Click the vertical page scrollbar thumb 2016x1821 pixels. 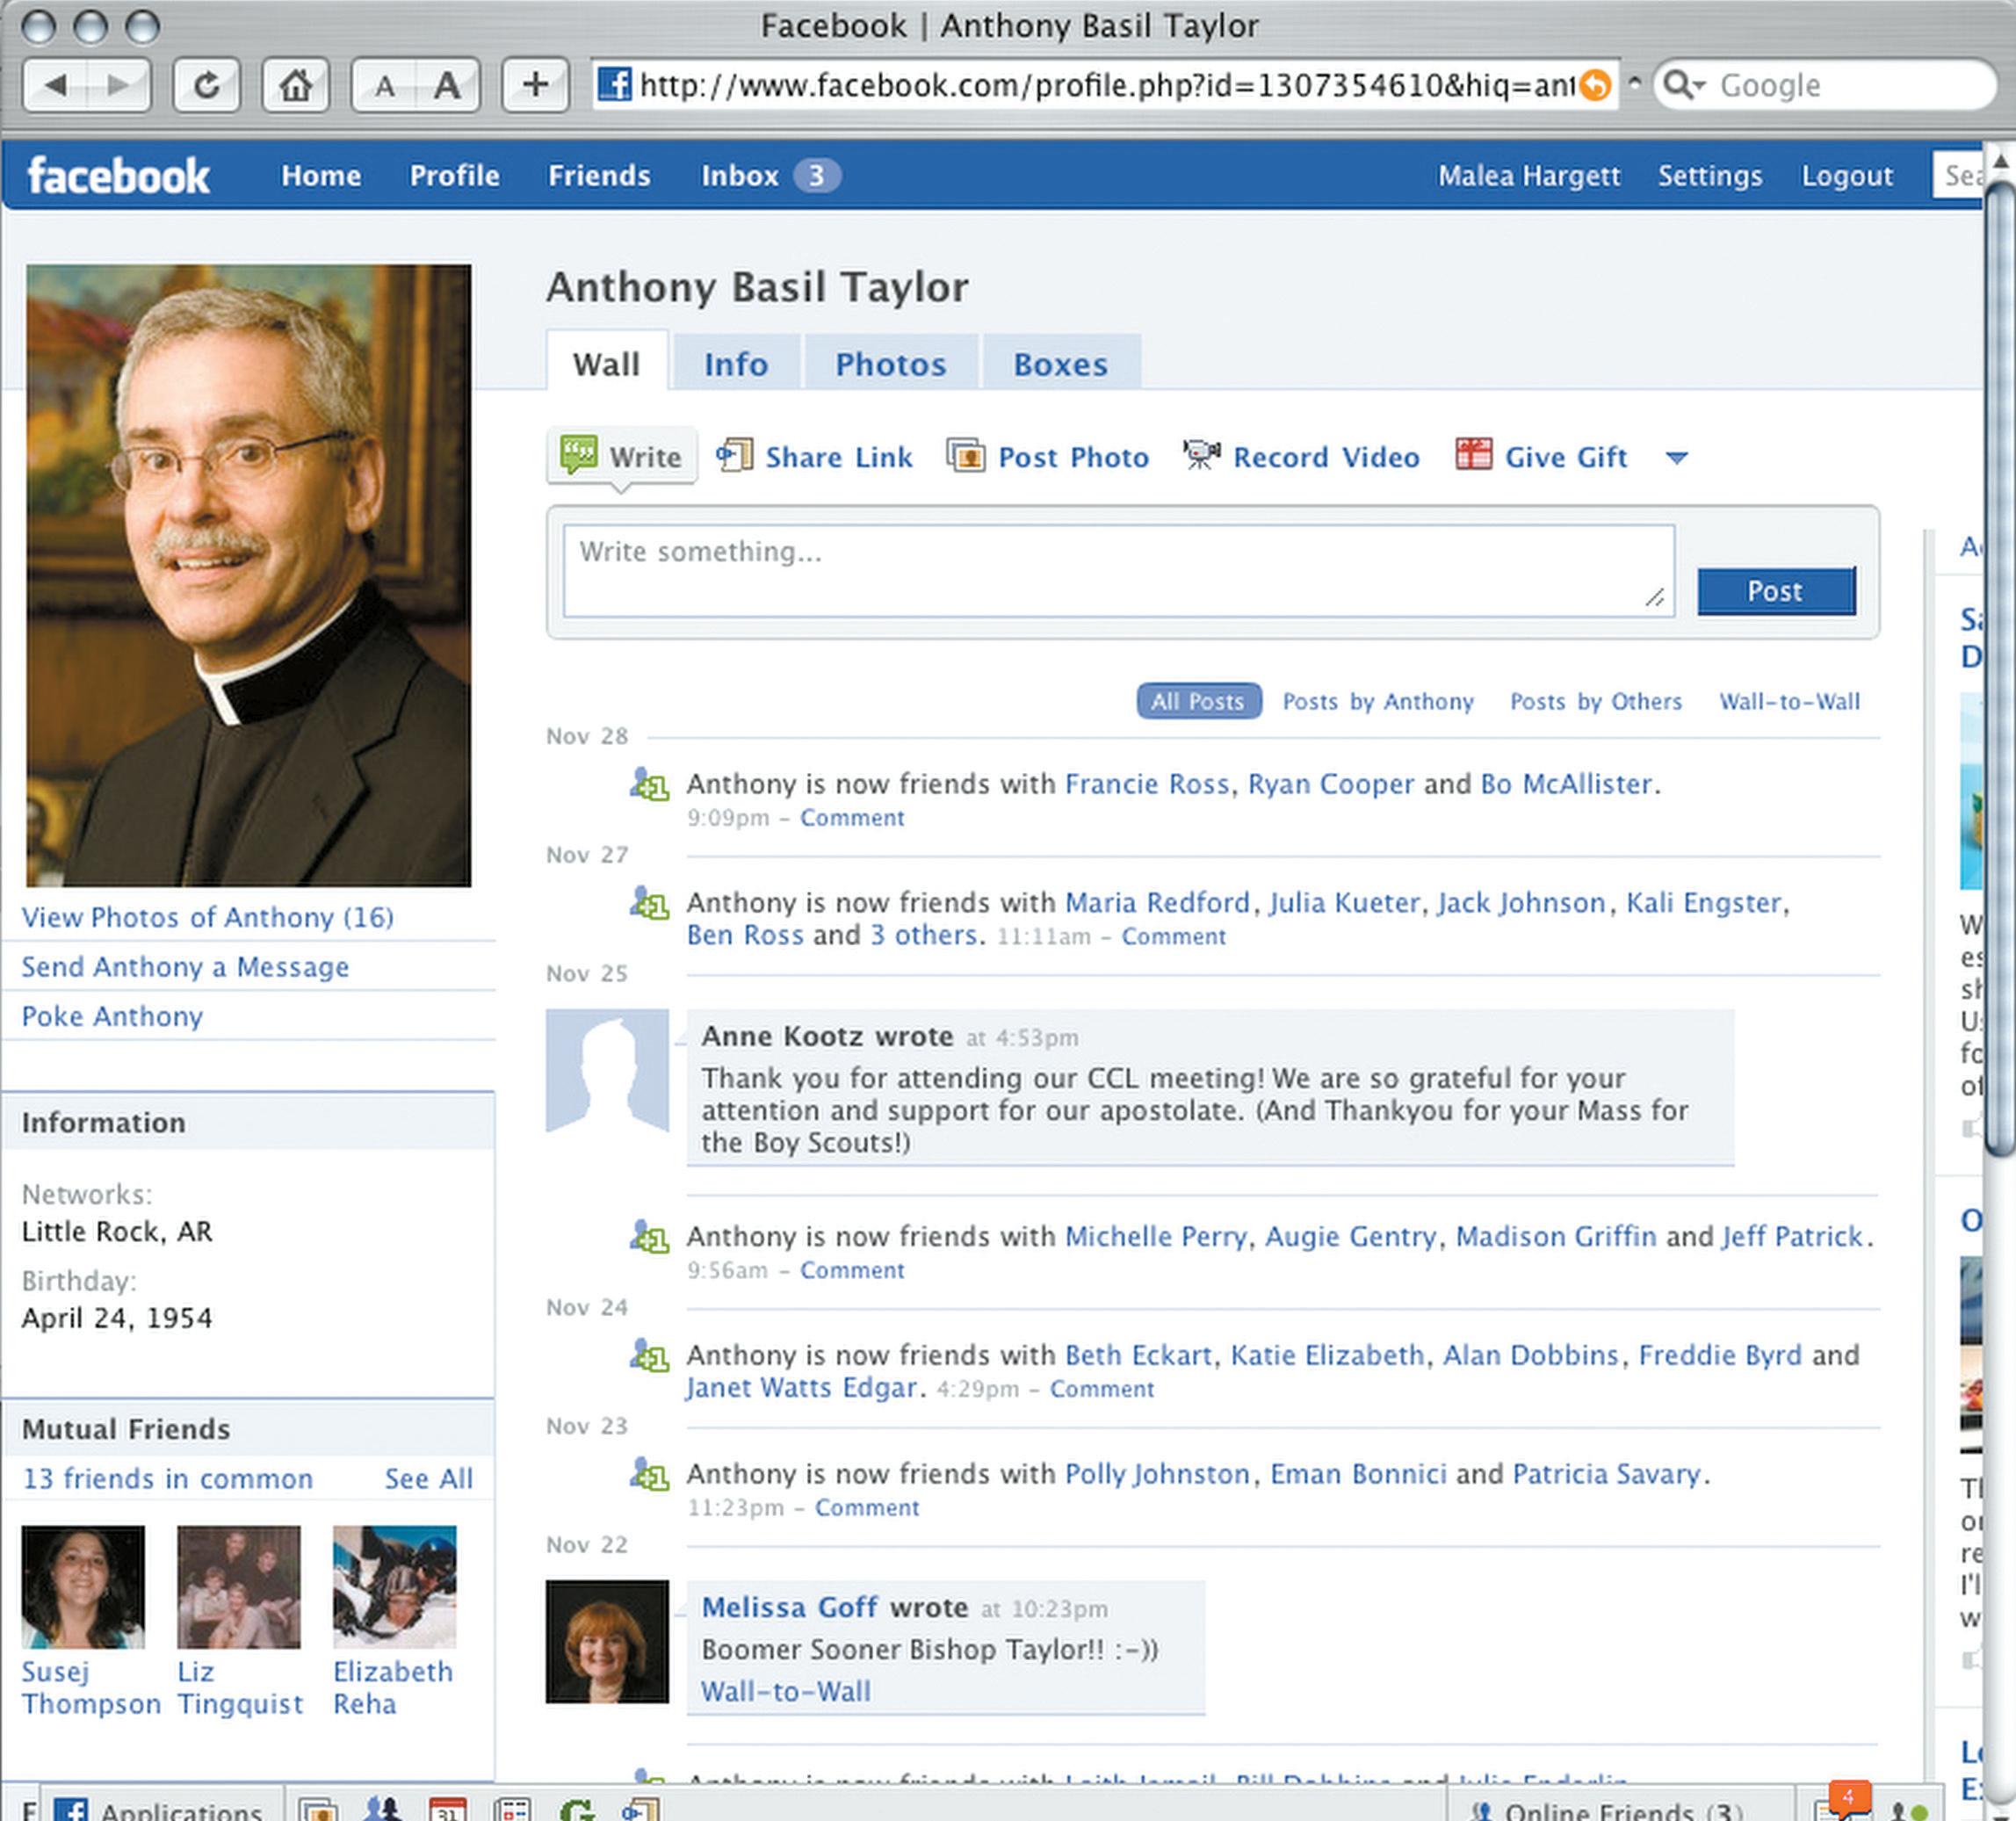click(1999, 670)
